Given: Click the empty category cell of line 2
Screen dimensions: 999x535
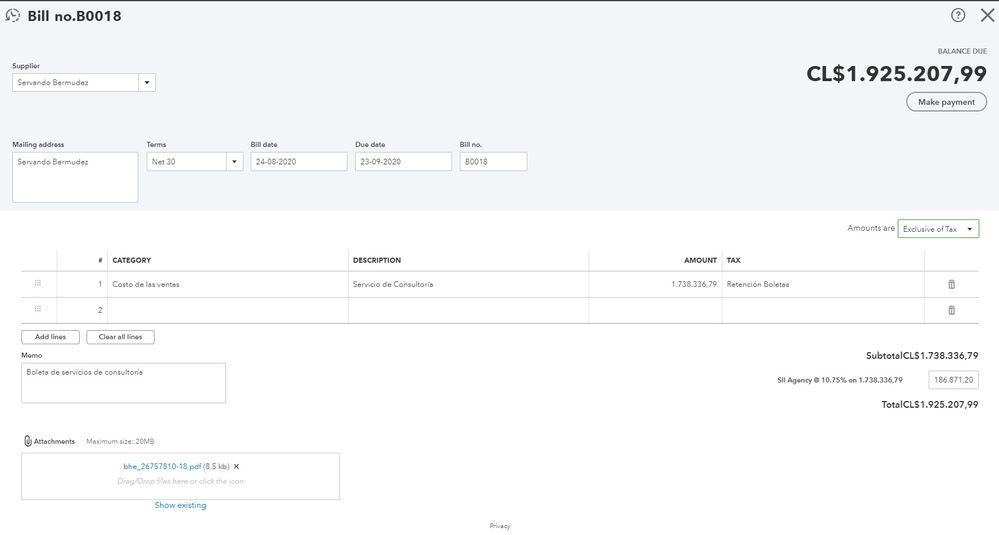Looking at the screenshot, I should 227,310.
